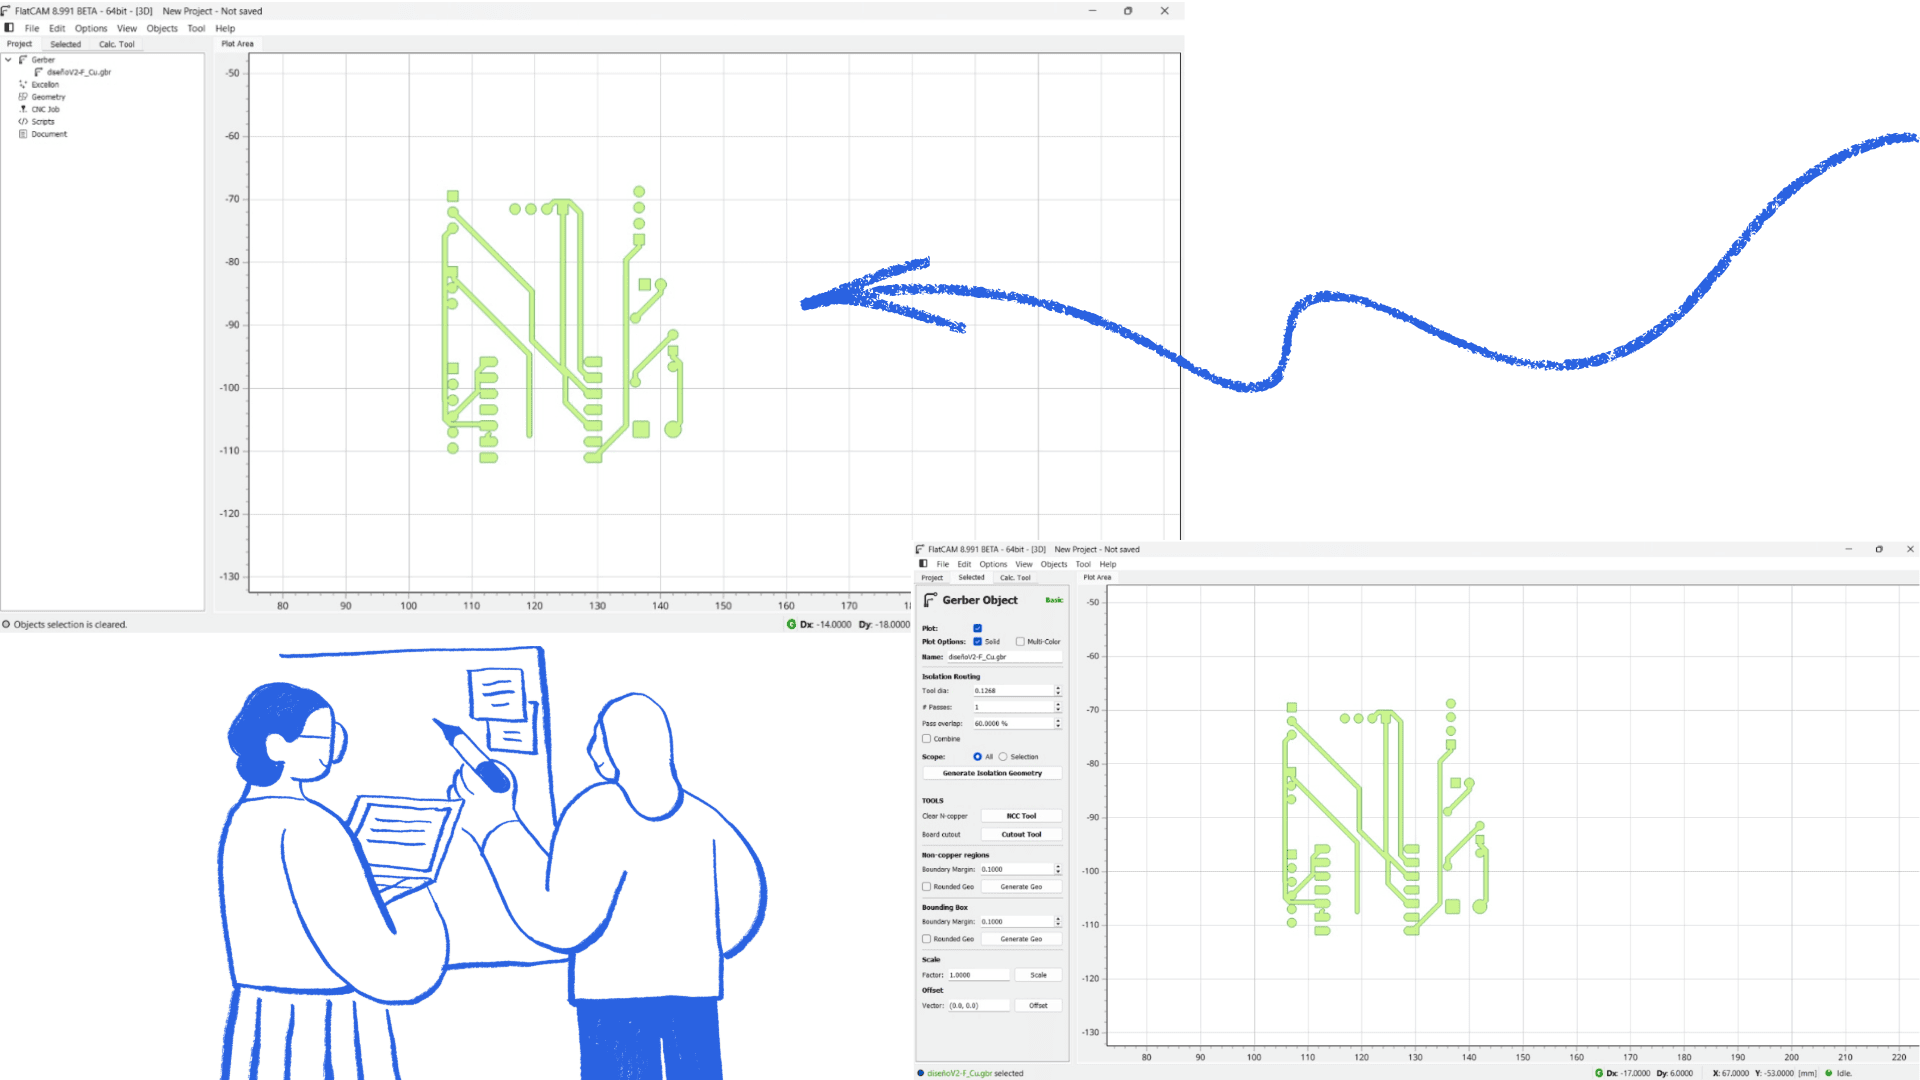
Task: Select the Selection scope radio button
Action: (x=1003, y=757)
